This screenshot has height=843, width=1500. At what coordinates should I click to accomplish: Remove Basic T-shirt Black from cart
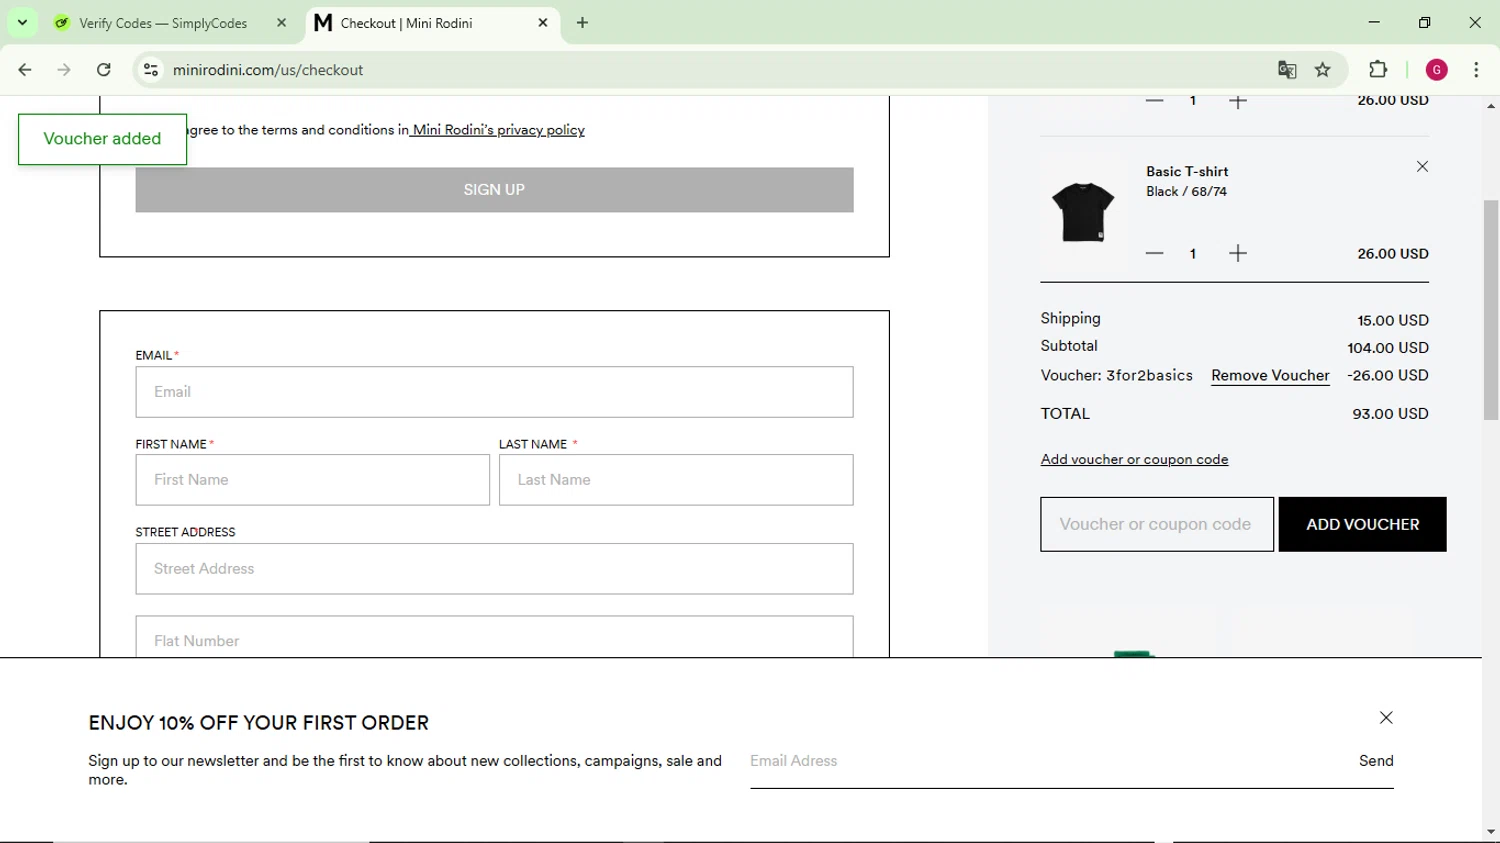pyautogui.click(x=1422, y=167)
